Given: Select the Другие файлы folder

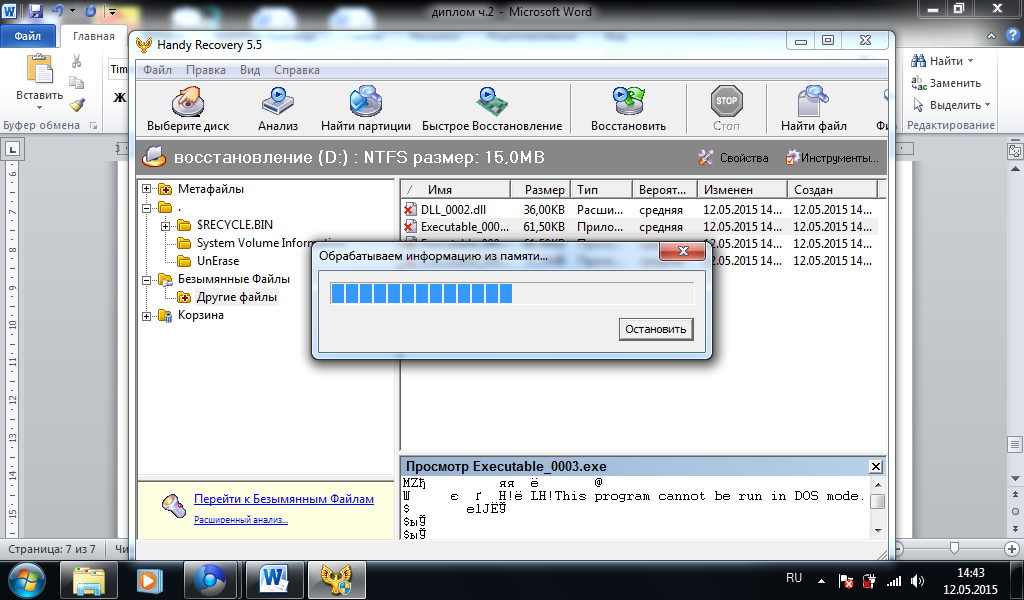Looking at the screenshot, I should (x=236, y=297).
